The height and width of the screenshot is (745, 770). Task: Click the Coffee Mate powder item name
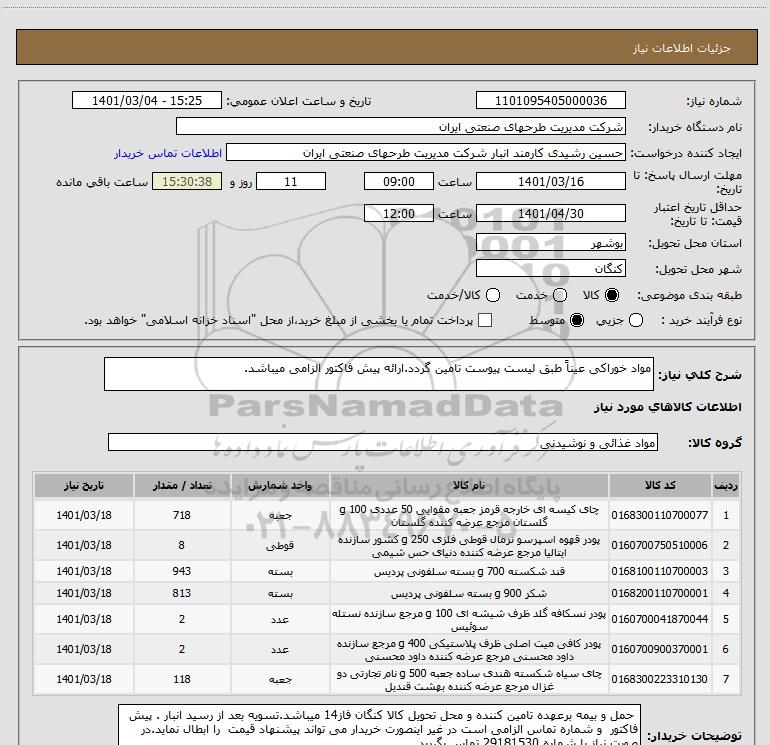click(469, 650)
